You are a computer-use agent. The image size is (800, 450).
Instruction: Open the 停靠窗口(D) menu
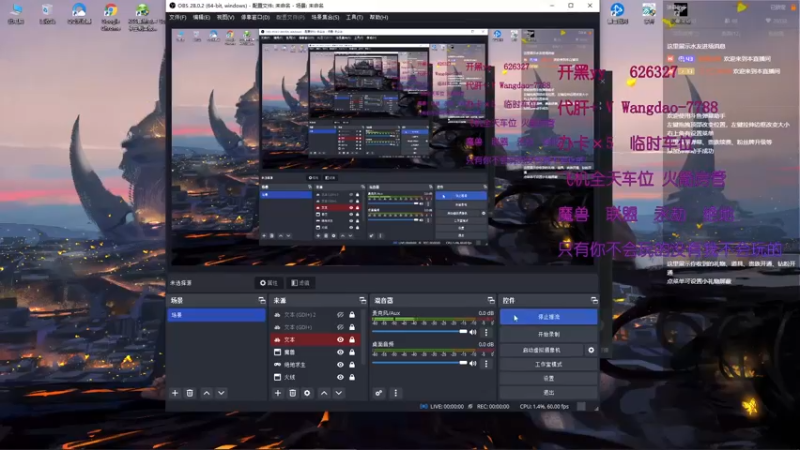(255, 17)
